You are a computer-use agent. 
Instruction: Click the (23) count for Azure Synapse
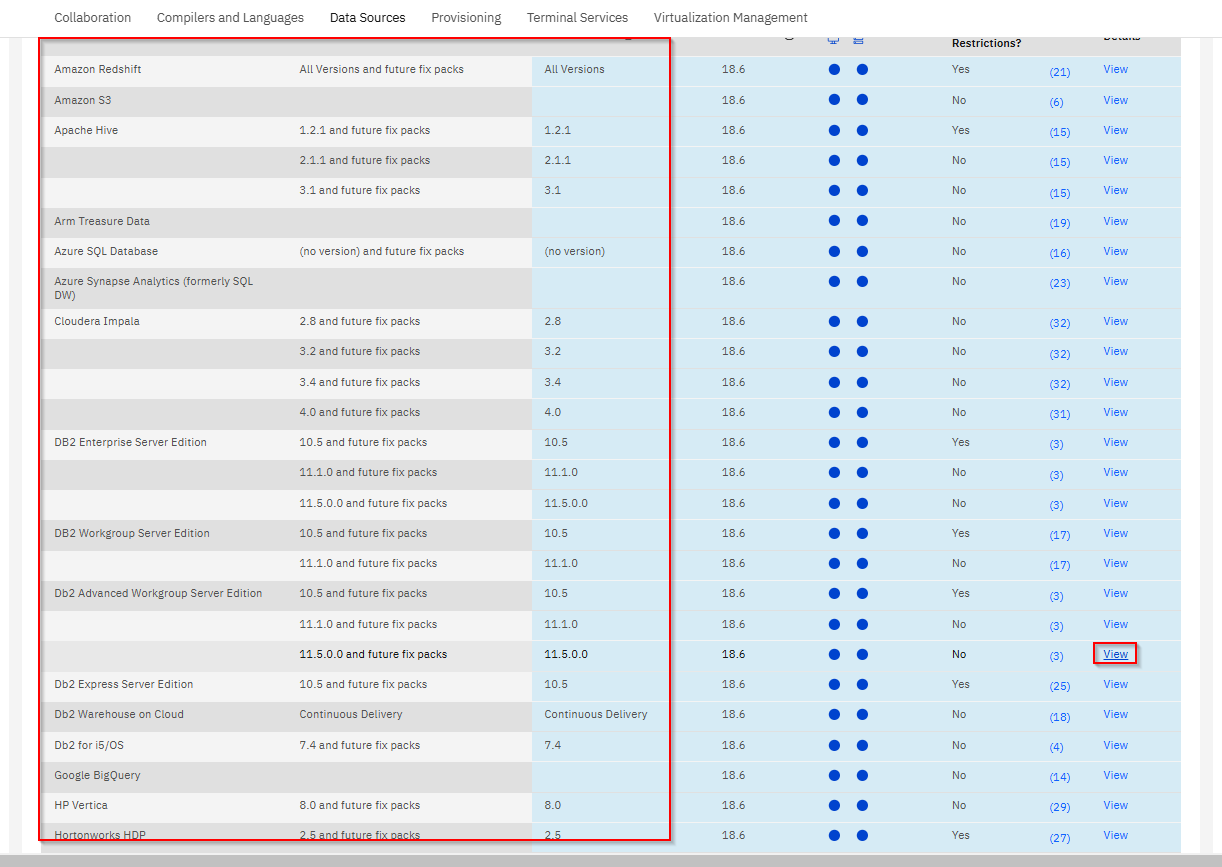point(1060,283)
